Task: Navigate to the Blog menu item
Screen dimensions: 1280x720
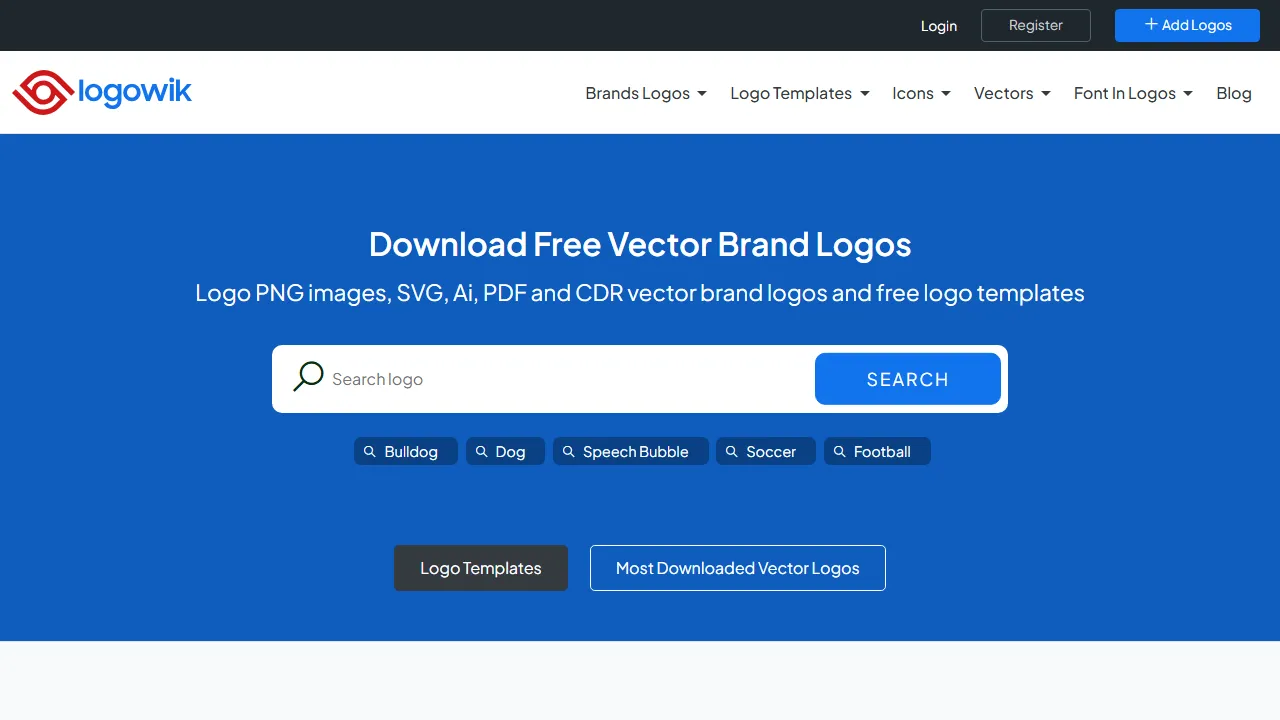Action: pyautogui.click(x=1233, y=93)
